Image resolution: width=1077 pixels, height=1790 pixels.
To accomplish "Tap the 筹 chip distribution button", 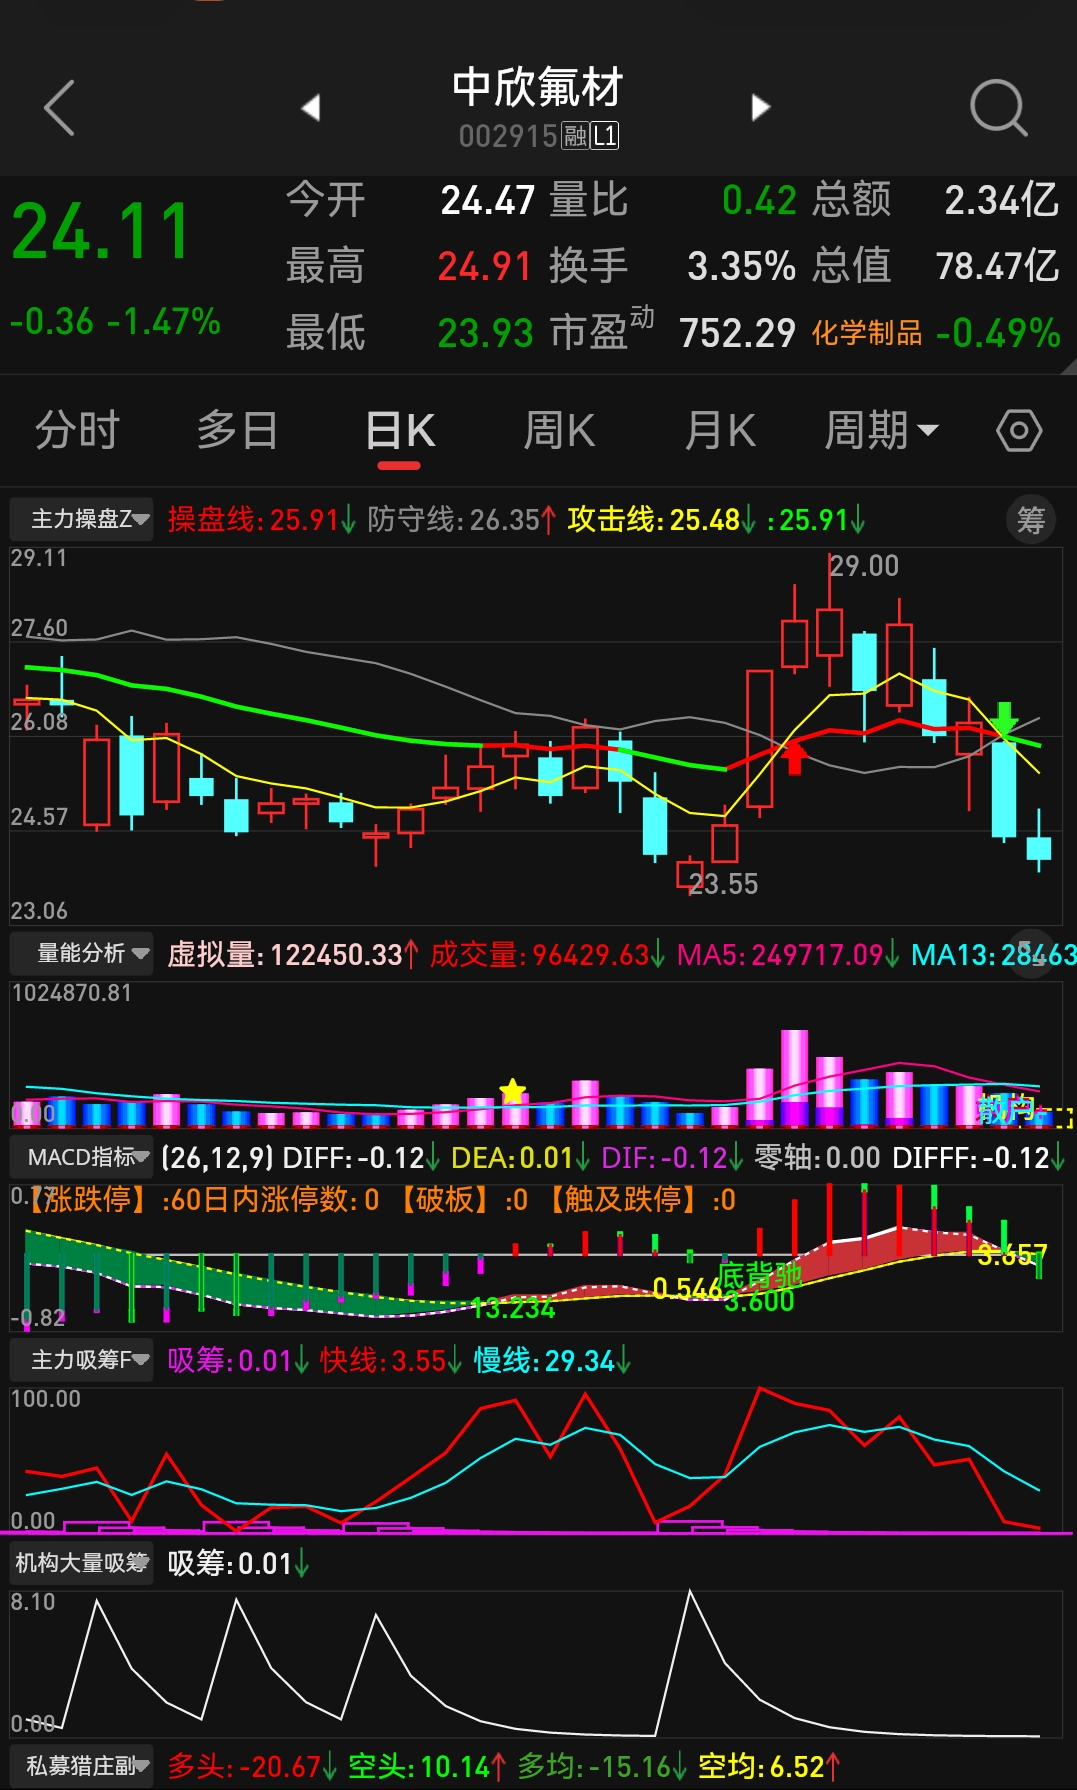I will pos(1031,520).
